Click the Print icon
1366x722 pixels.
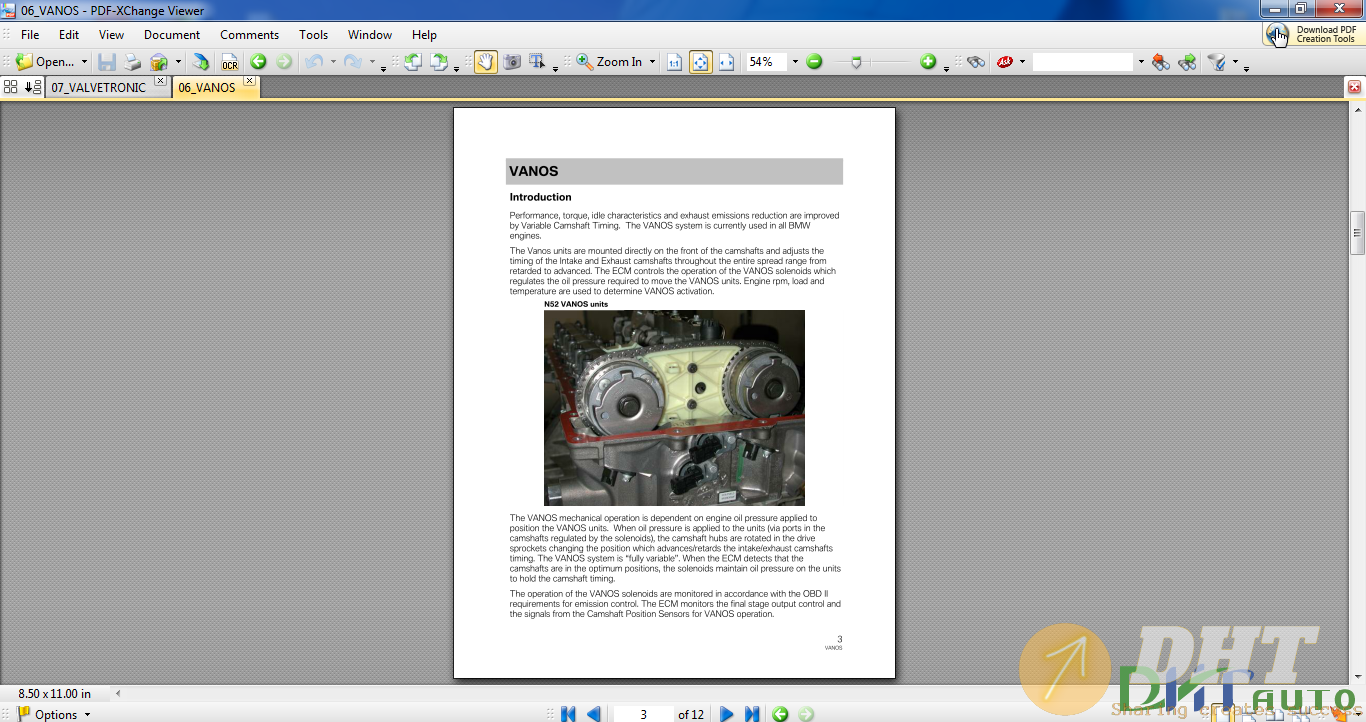(x=132, y=62)
